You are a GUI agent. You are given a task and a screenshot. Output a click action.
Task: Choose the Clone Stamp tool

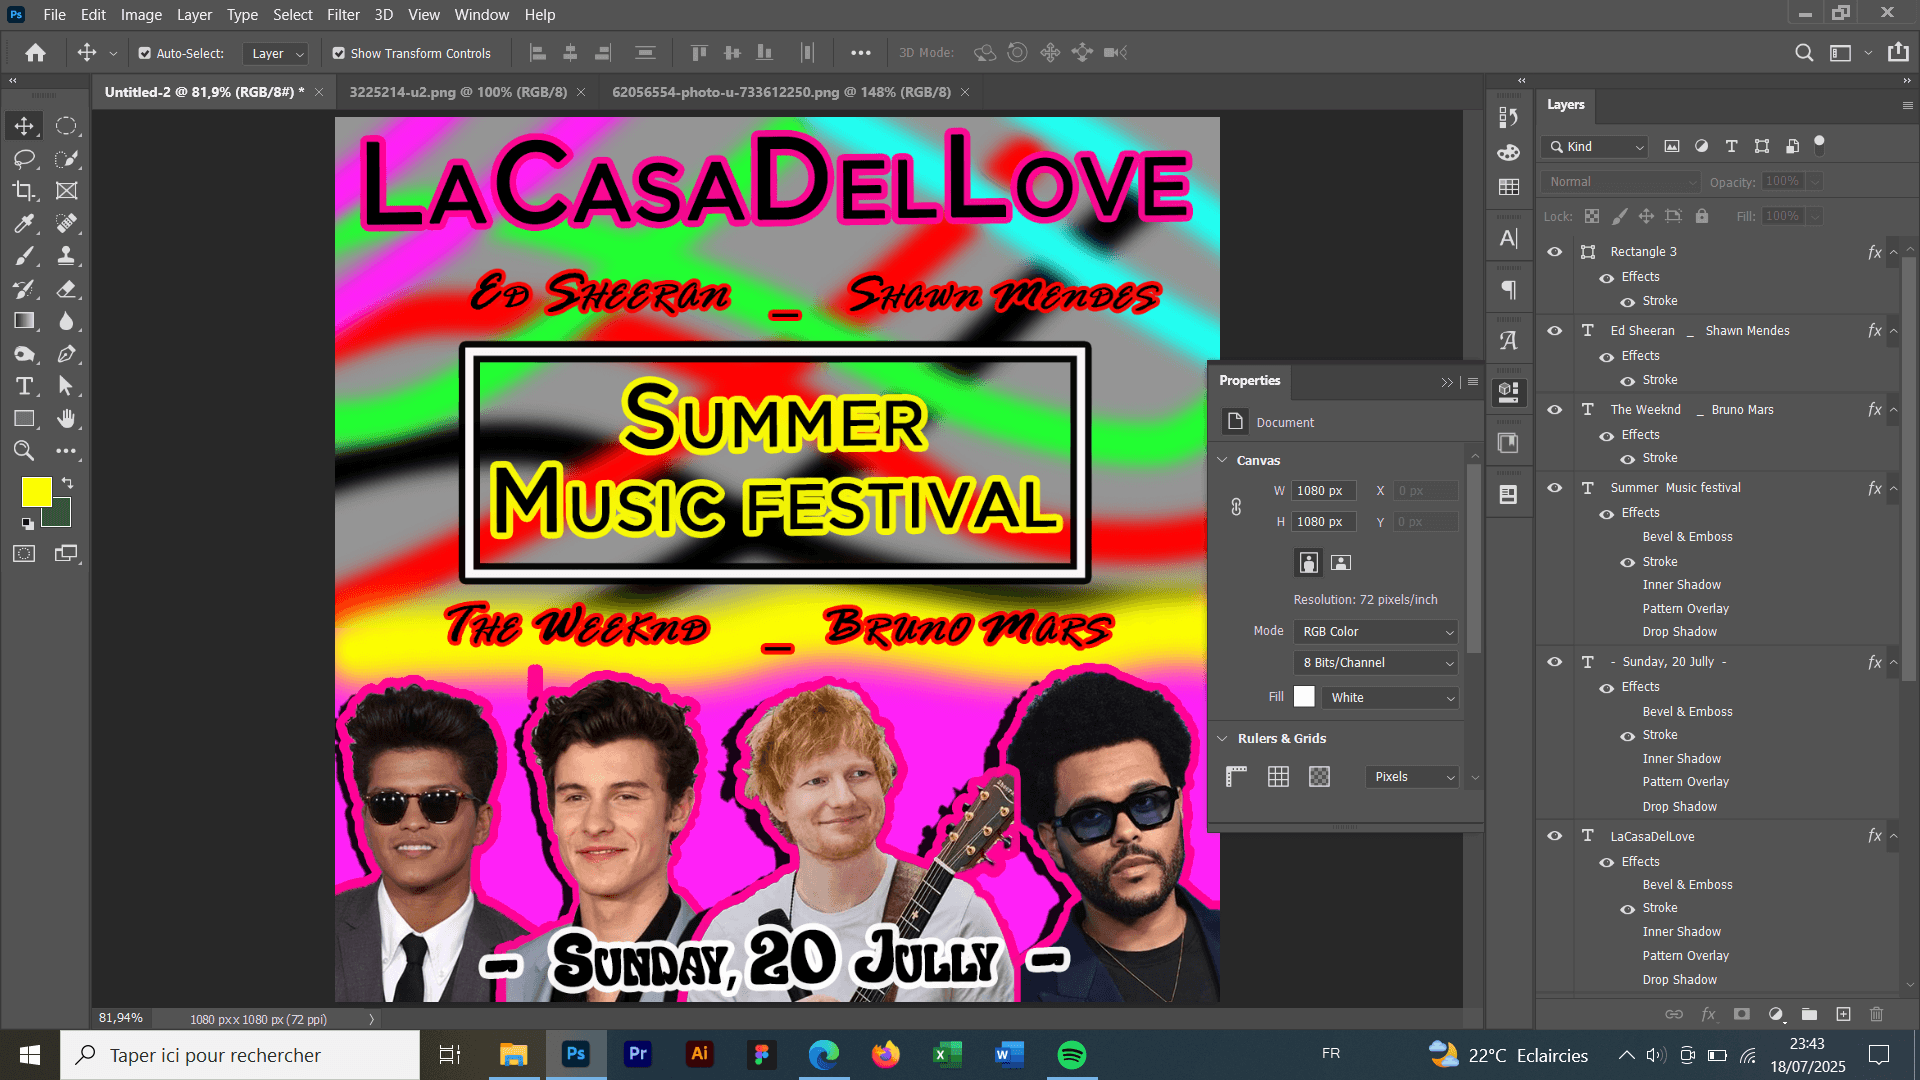point(66,256)
